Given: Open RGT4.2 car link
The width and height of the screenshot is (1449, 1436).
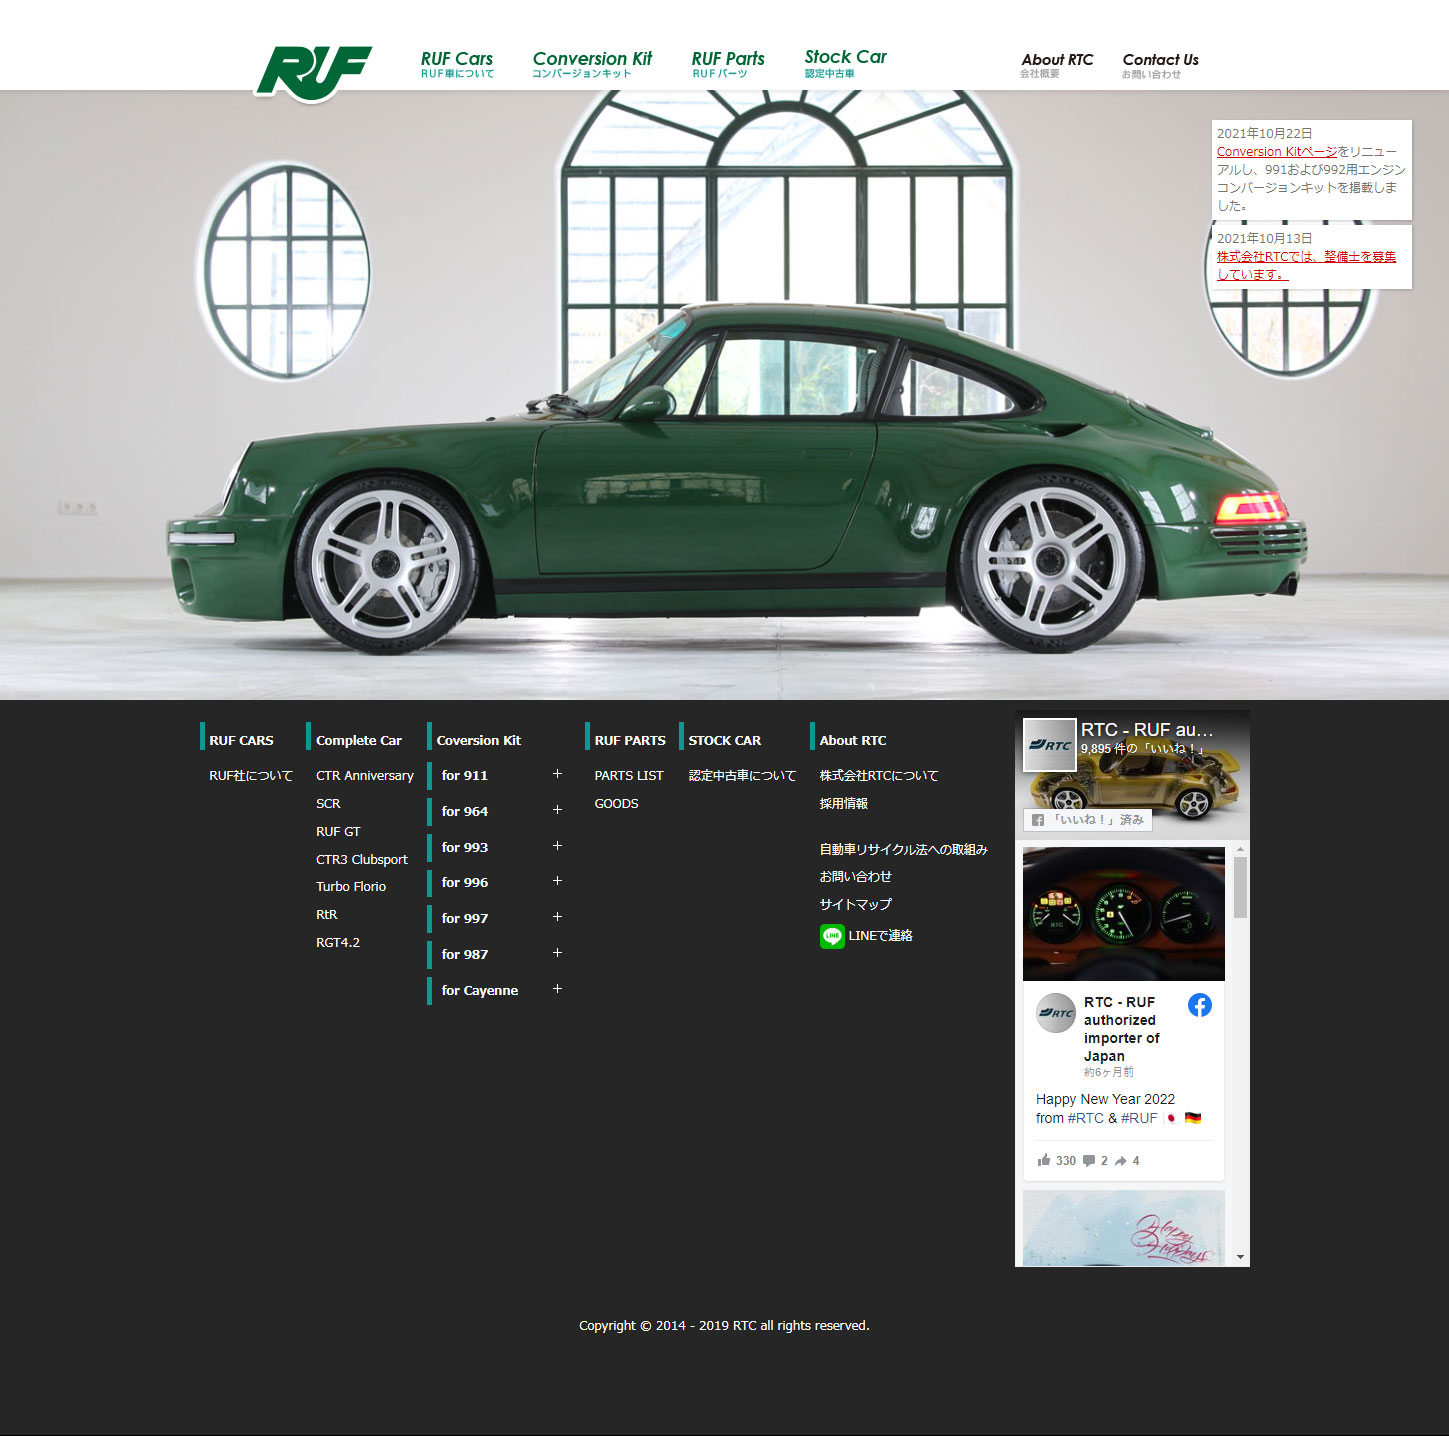Looking at the screenshot, I should click(338, 942).
